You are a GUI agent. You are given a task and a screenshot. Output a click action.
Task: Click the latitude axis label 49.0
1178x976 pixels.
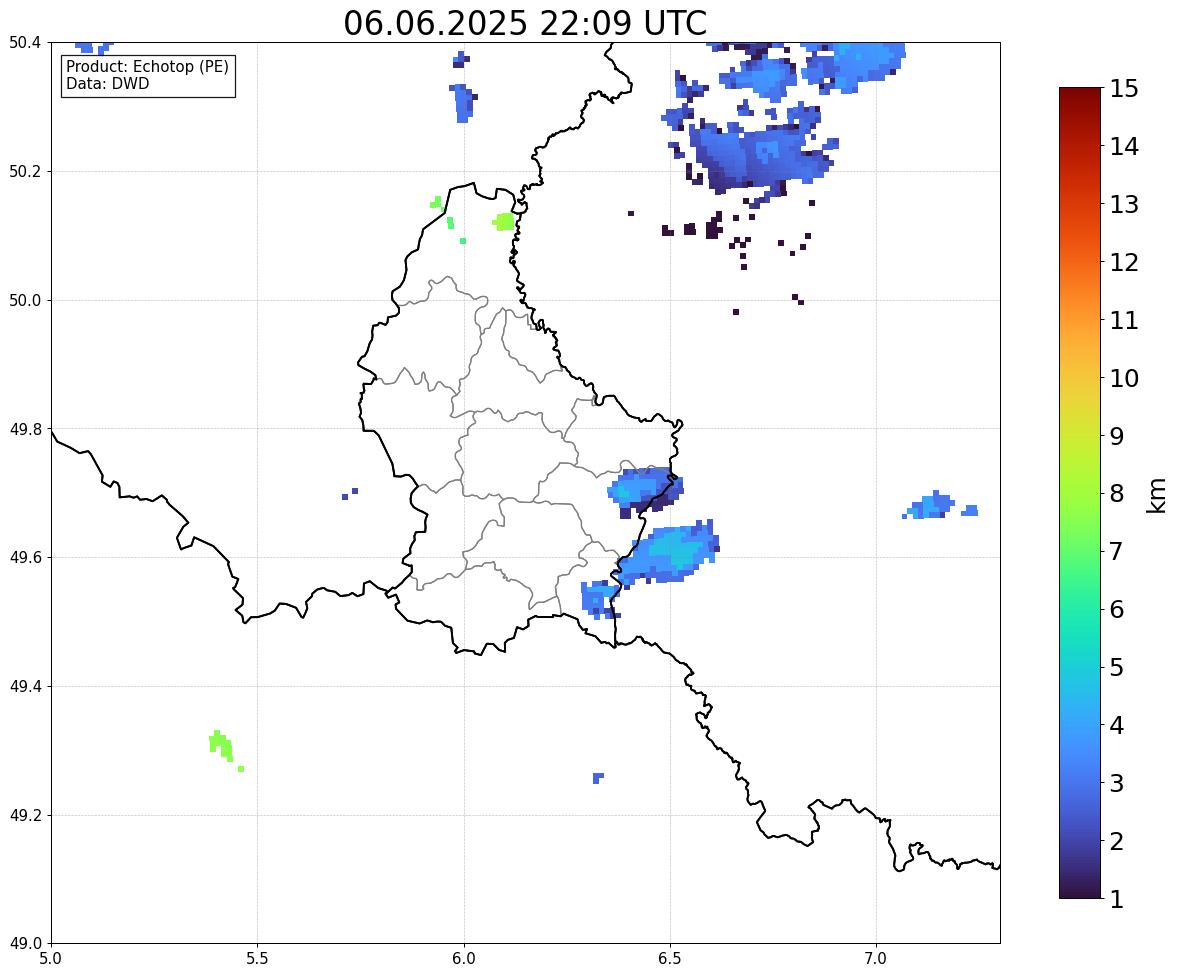(25, 944)
